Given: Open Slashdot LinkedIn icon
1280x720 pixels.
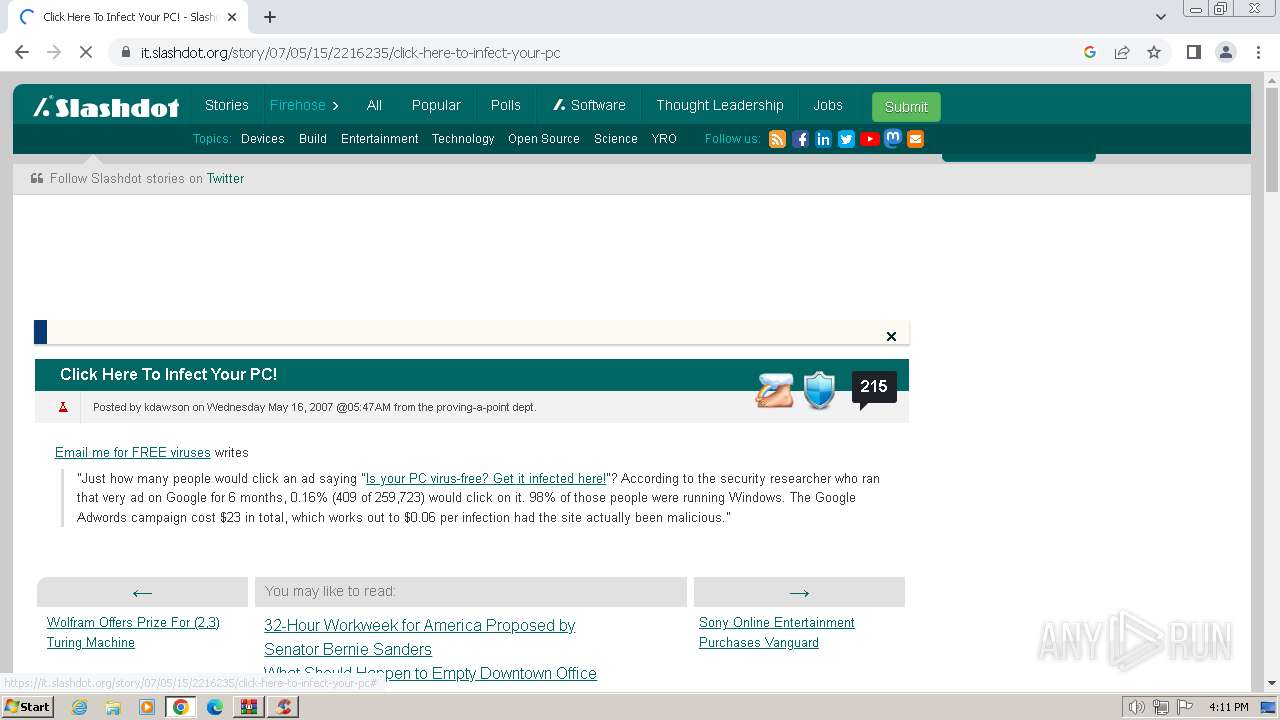Looking at the screenshot, I should point(823,139).
